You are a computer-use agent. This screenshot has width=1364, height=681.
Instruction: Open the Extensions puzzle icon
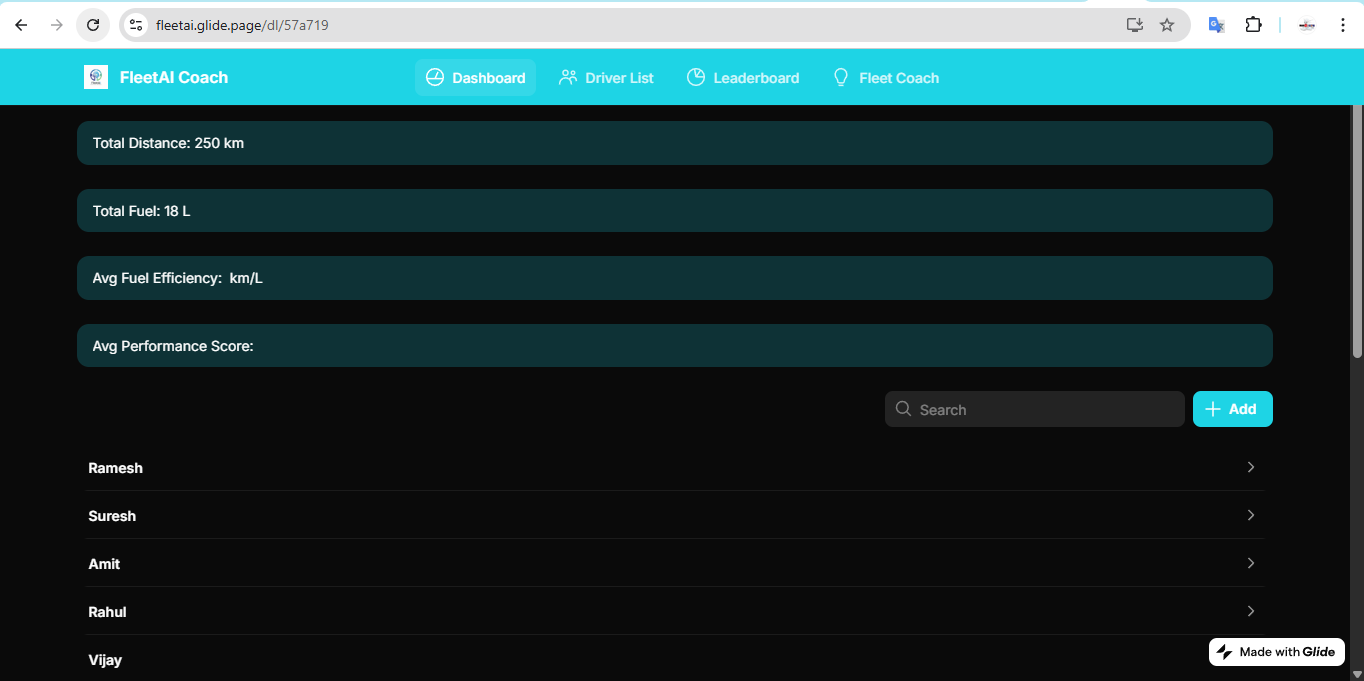[1253, 25]
